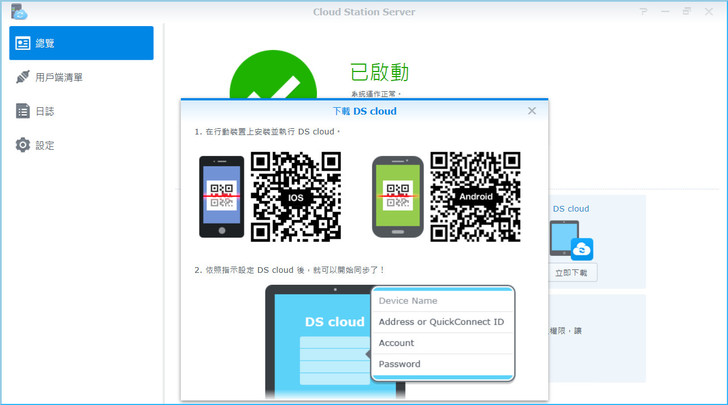728x405 pixels.
Task: Click the blue iOS phone illustration
Action: coord(221,197)
